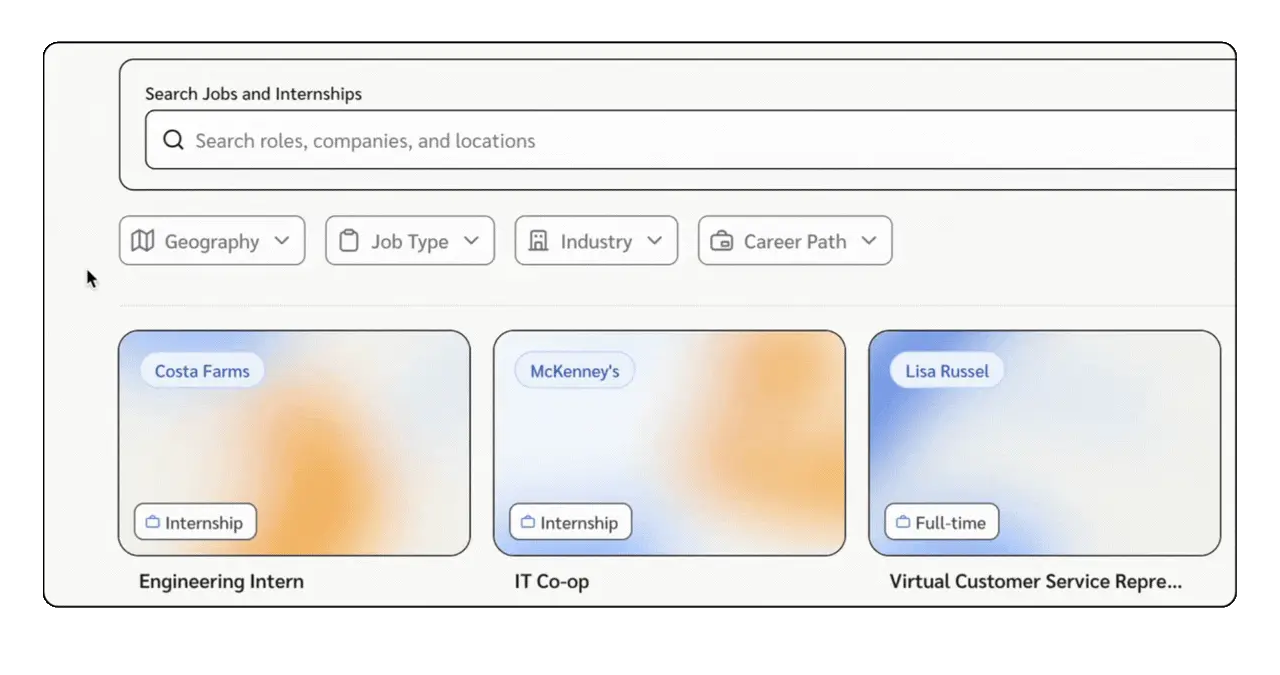This screenshot has height=675, width=1280.
Task: Open the McKenney's card image
Action: point(669,443)
